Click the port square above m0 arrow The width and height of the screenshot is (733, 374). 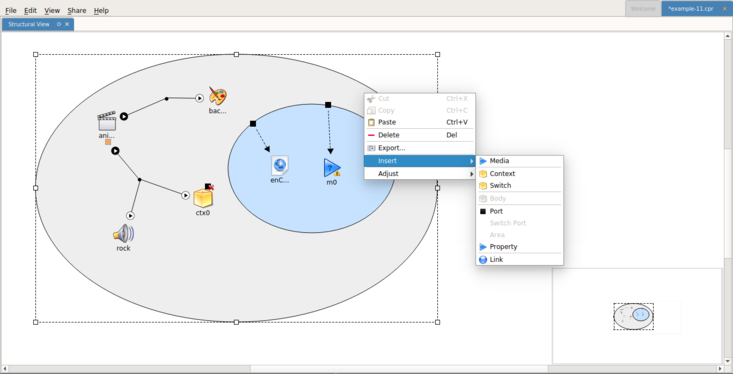(328, 105)
